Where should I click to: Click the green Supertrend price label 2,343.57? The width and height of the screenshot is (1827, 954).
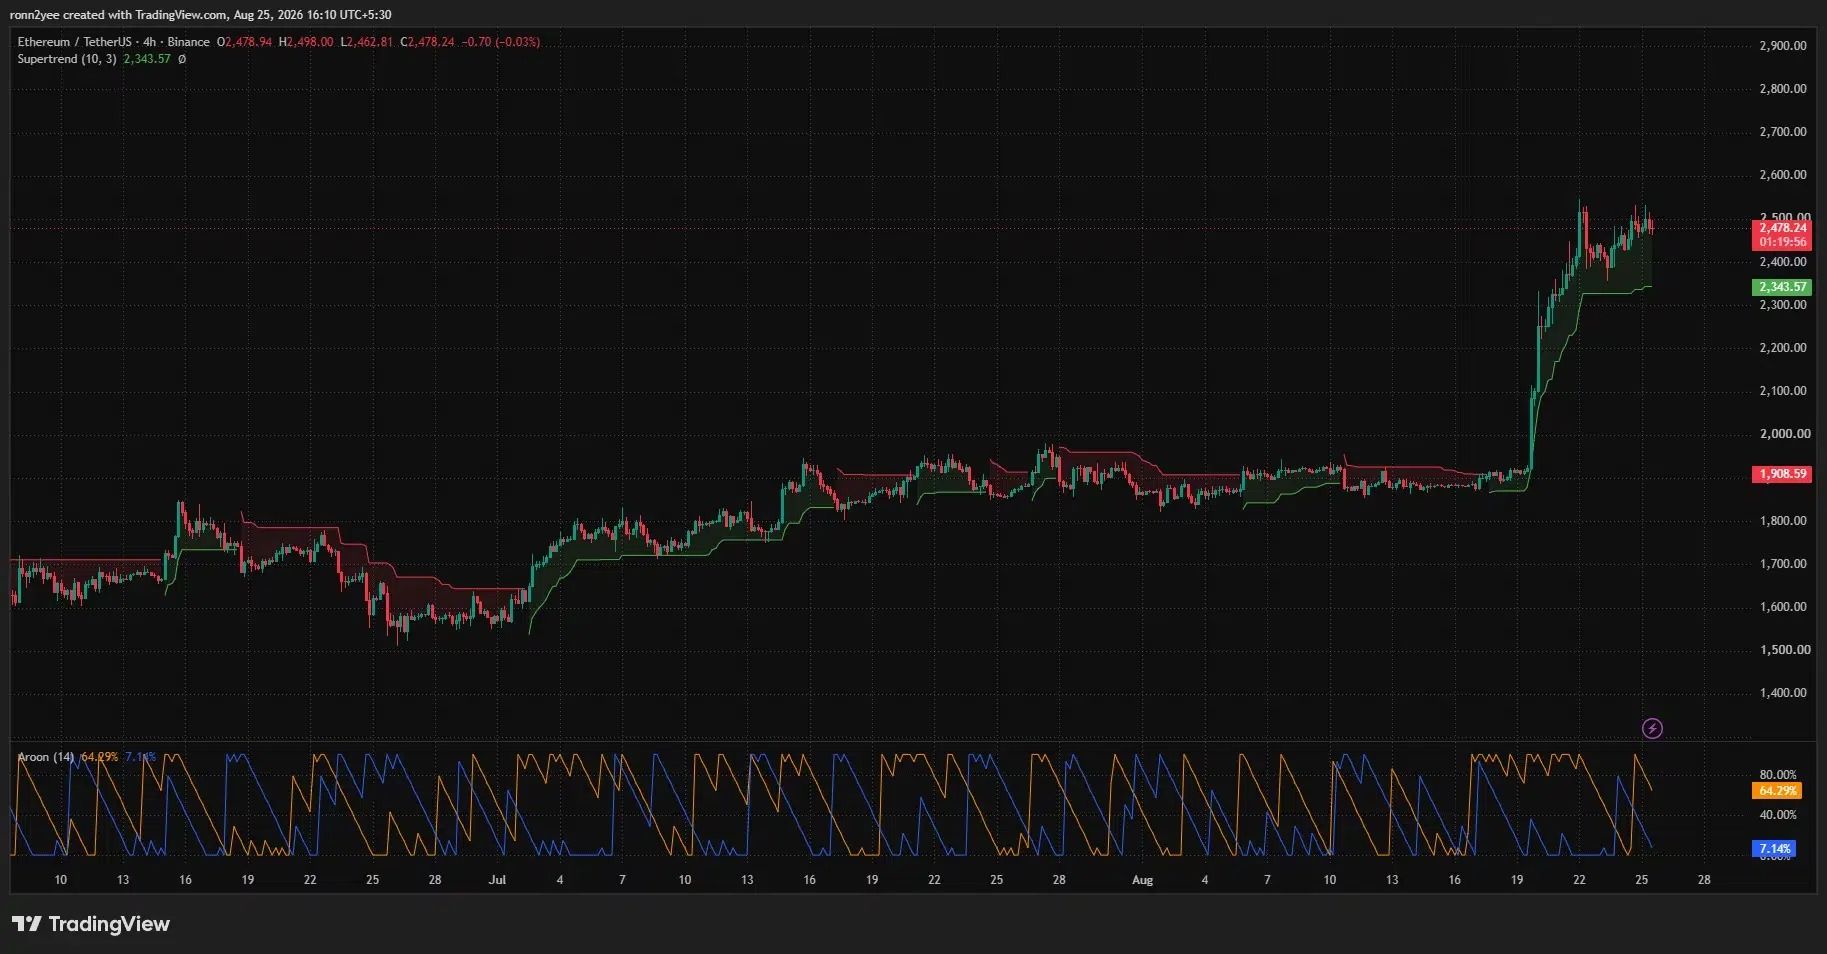click(1782, 287)
